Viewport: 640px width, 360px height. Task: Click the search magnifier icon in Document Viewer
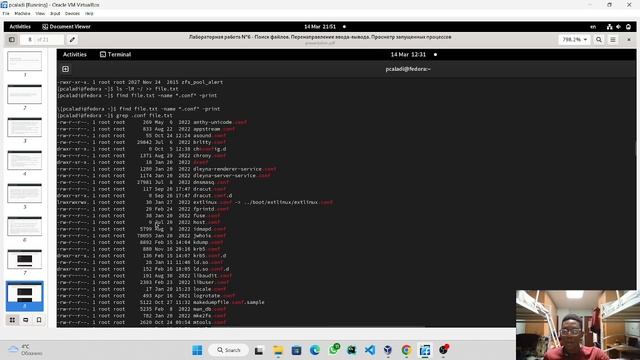(x=599, y=40)
